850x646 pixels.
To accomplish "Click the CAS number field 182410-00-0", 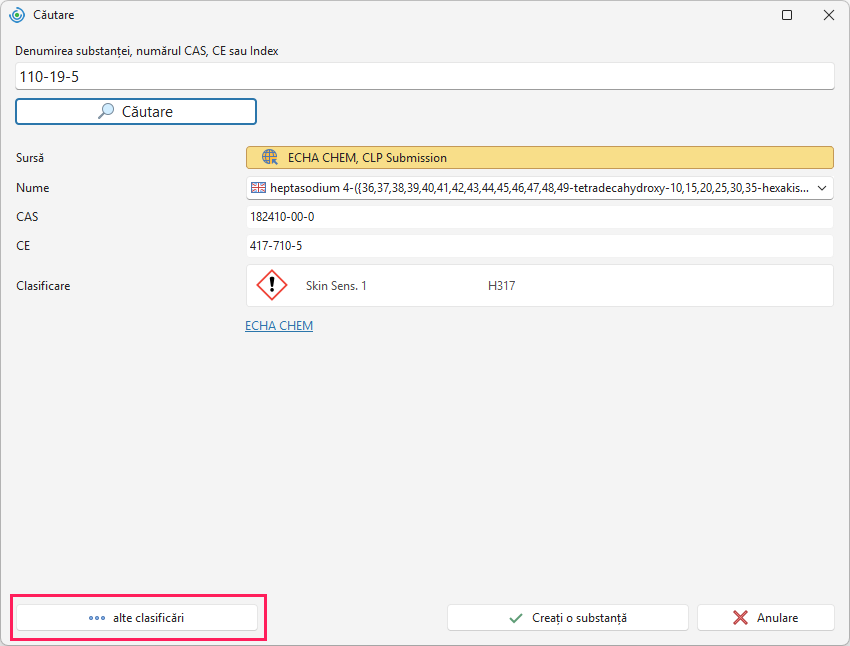I will coord(539,217).
